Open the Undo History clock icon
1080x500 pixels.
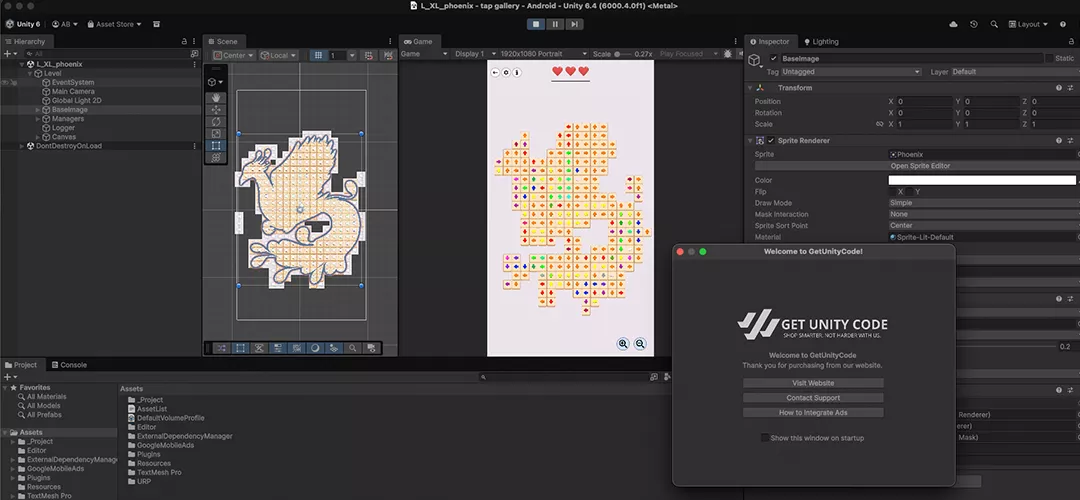974,24
